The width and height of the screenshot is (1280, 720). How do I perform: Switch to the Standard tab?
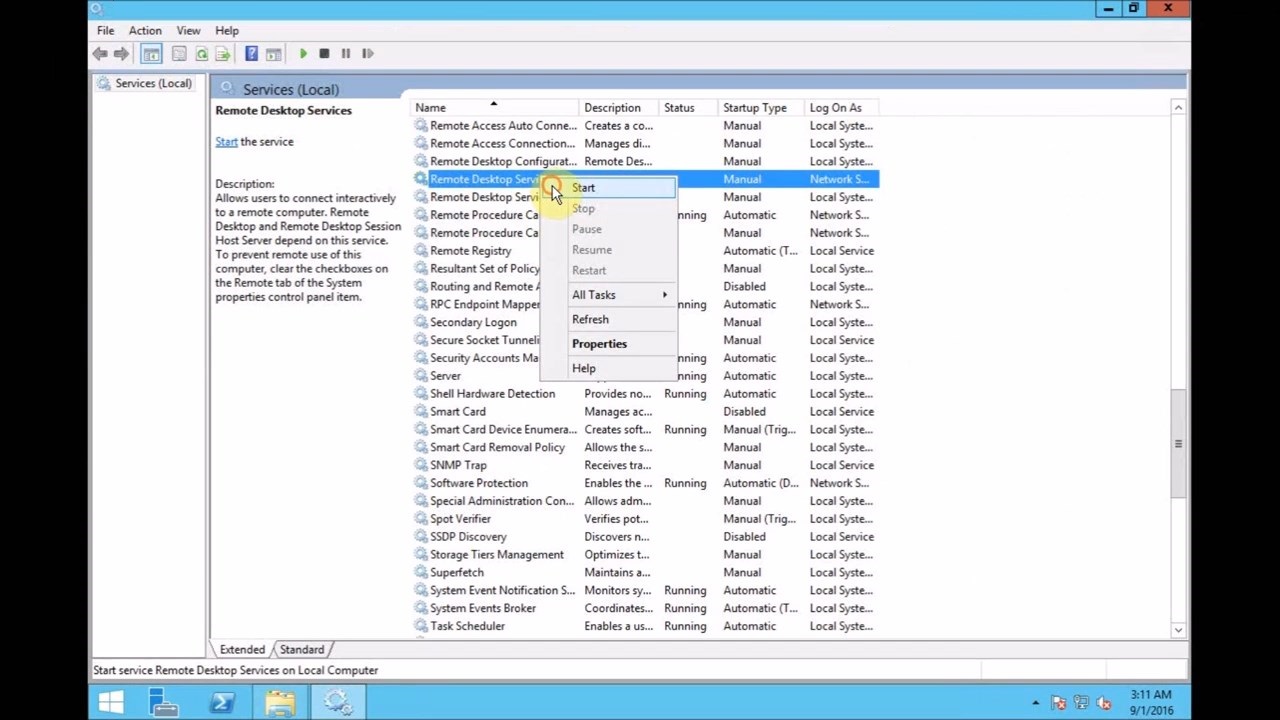302,650
